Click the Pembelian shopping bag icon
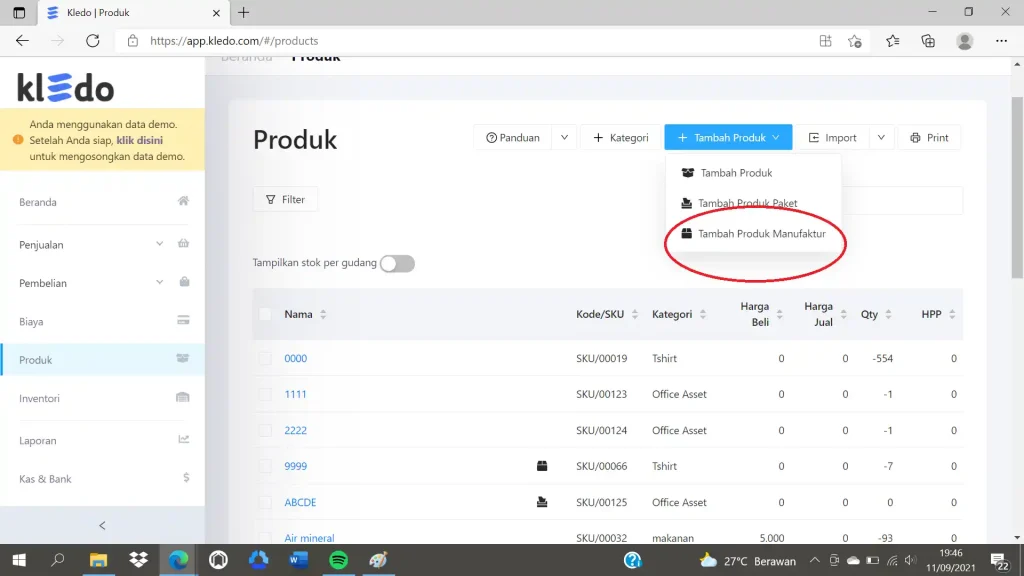Screen dimensions: 1024x576 [x=184, y=282]
